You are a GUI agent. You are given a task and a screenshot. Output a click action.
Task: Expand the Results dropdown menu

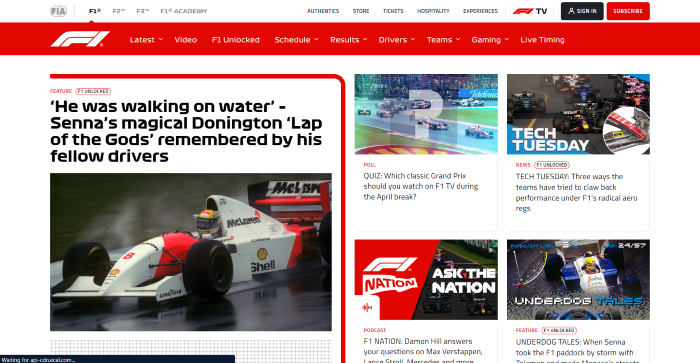(349, 40)
